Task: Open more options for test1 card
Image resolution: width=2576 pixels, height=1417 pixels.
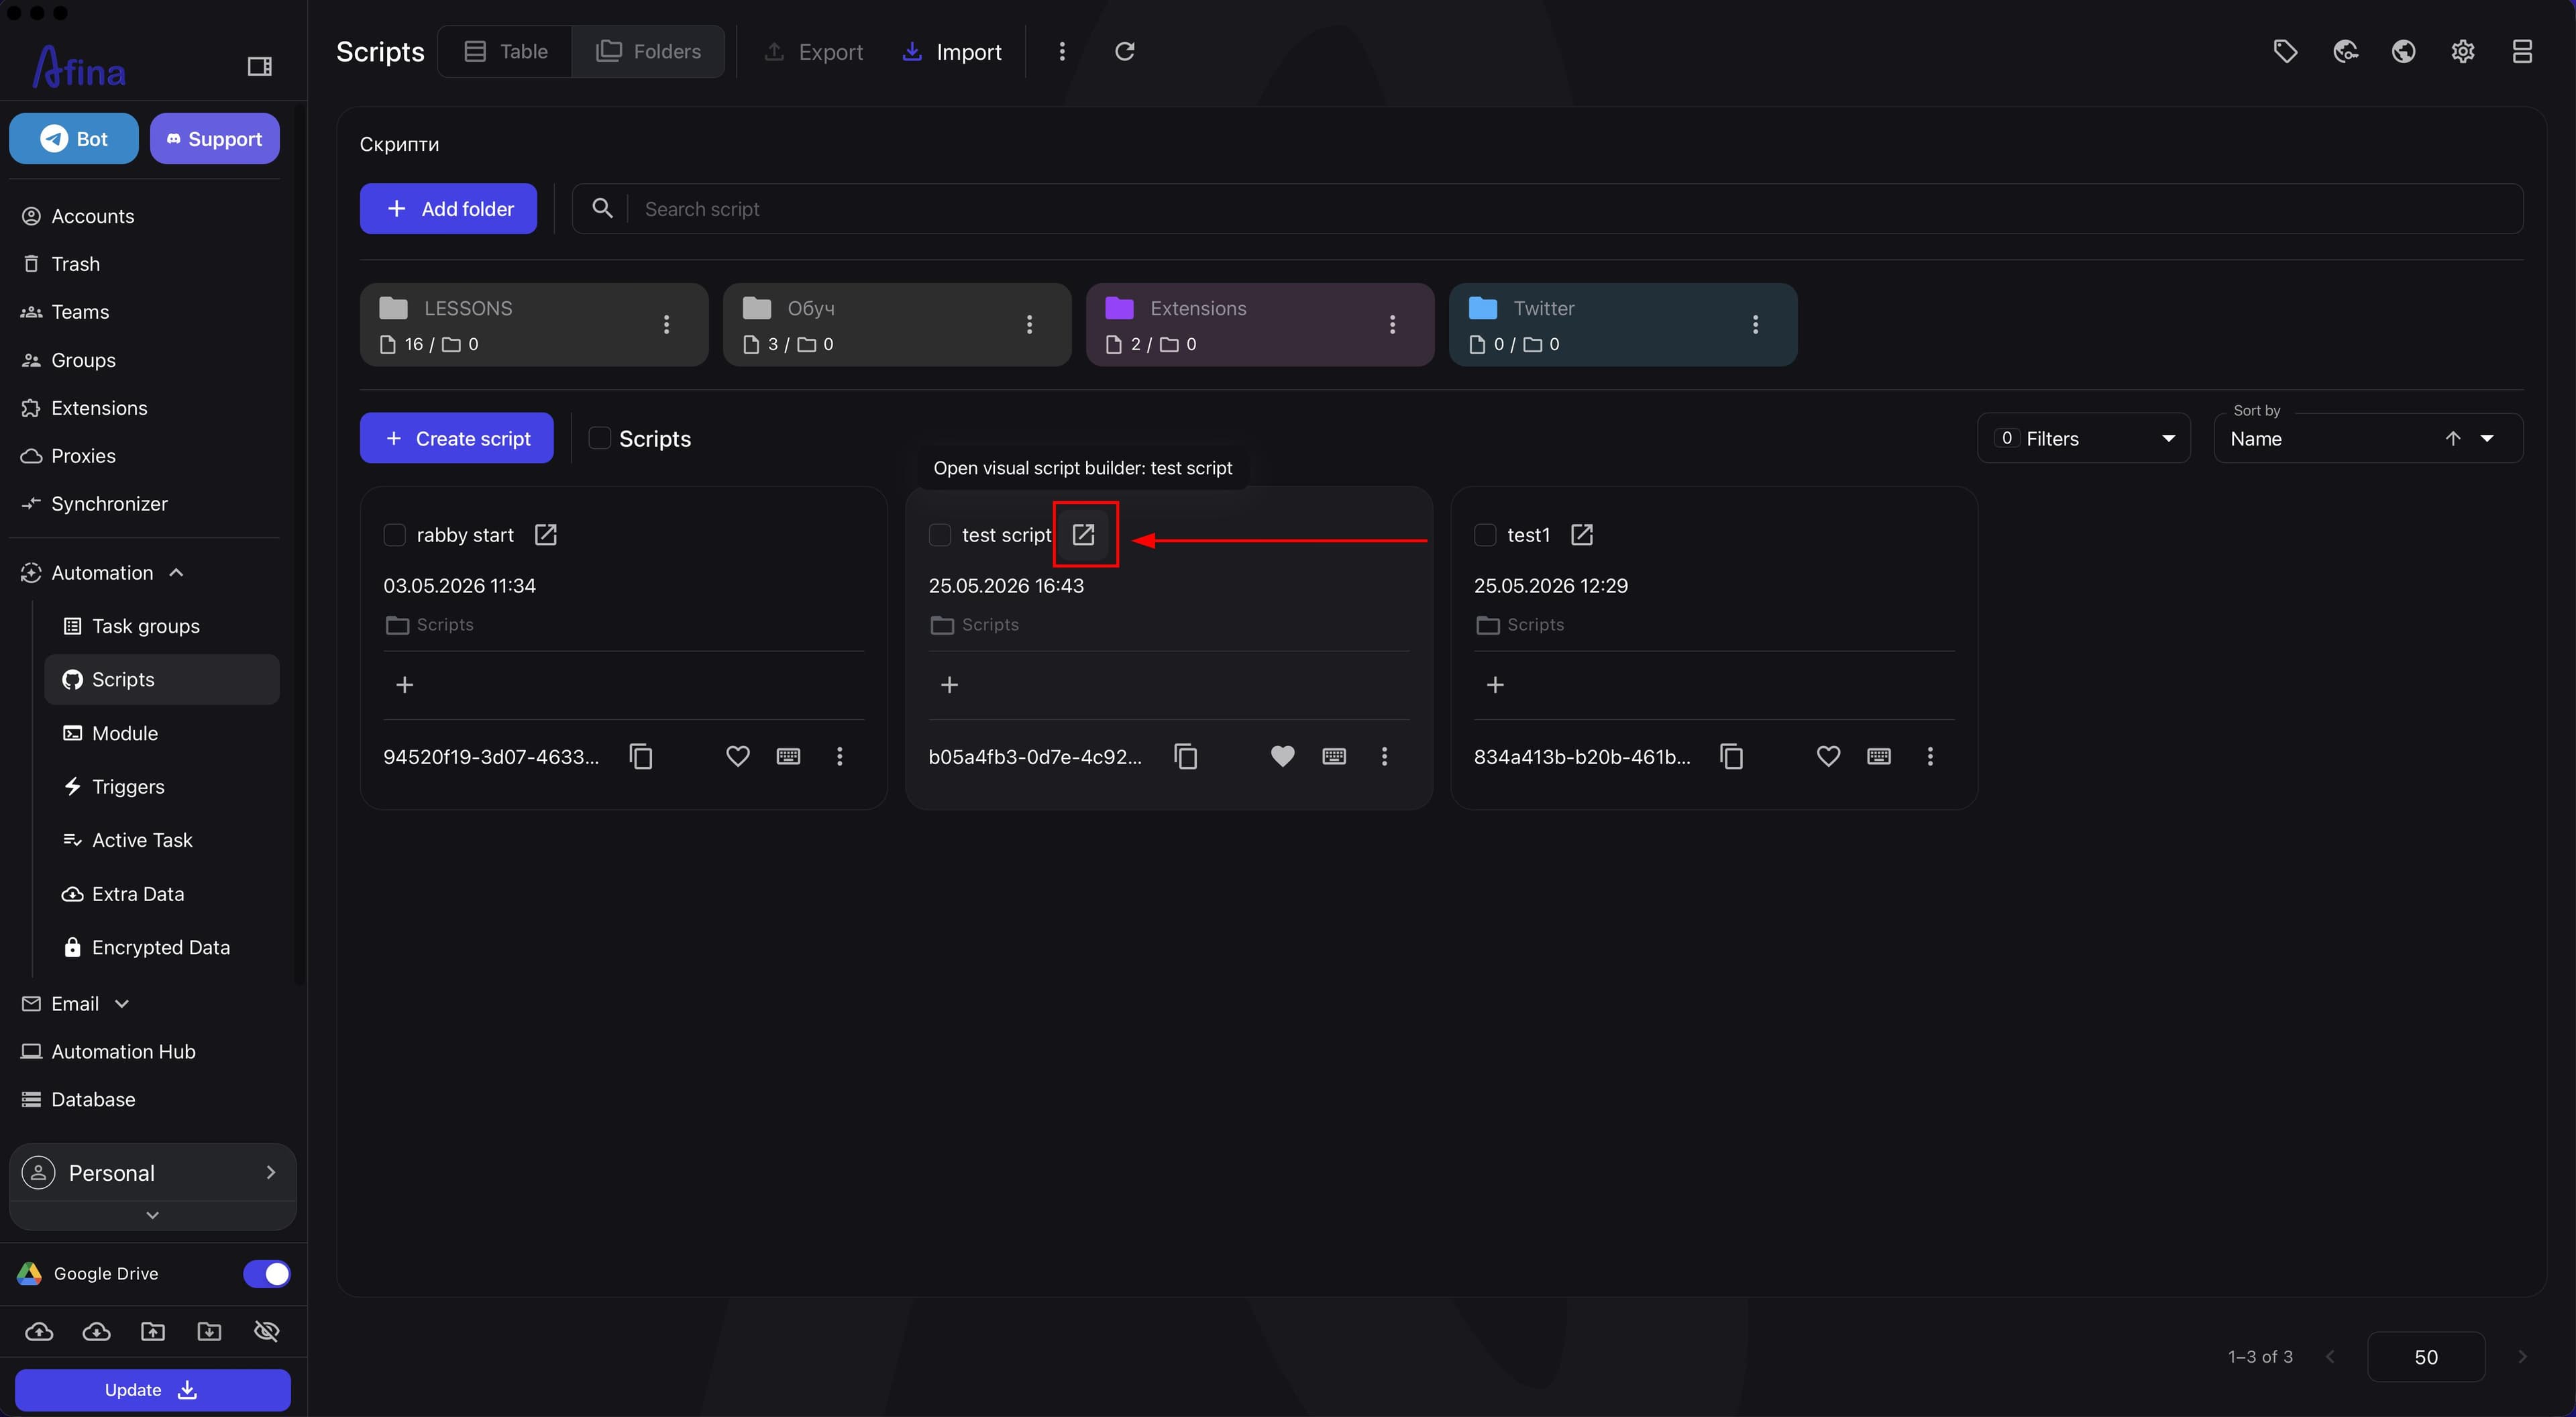Action: click(x=1930, y=756)
